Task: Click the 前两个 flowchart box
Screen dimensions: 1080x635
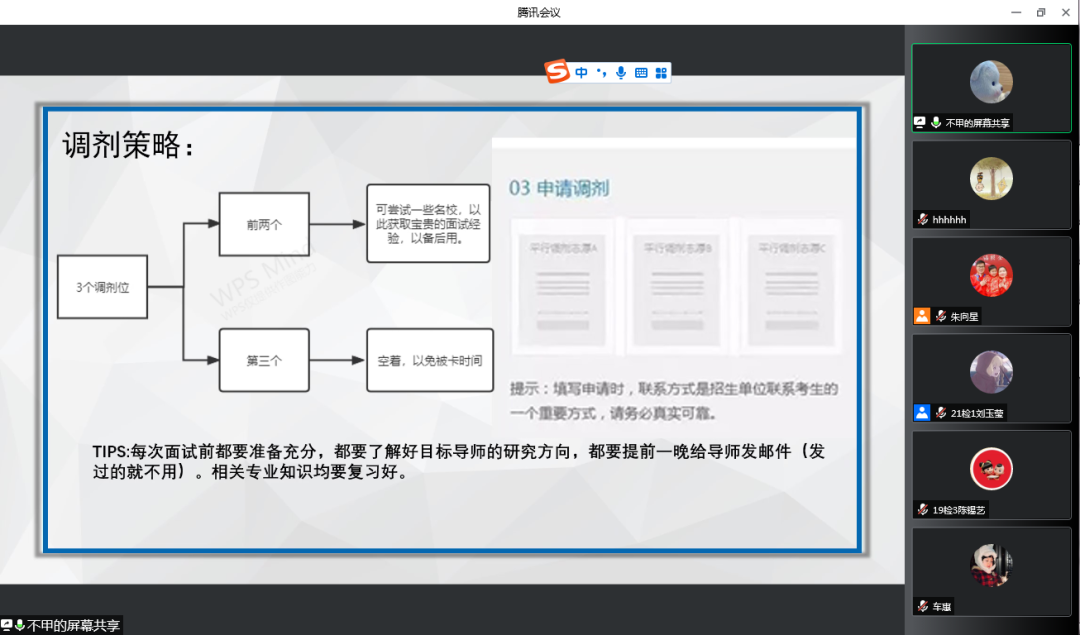Action: [264, 225]
